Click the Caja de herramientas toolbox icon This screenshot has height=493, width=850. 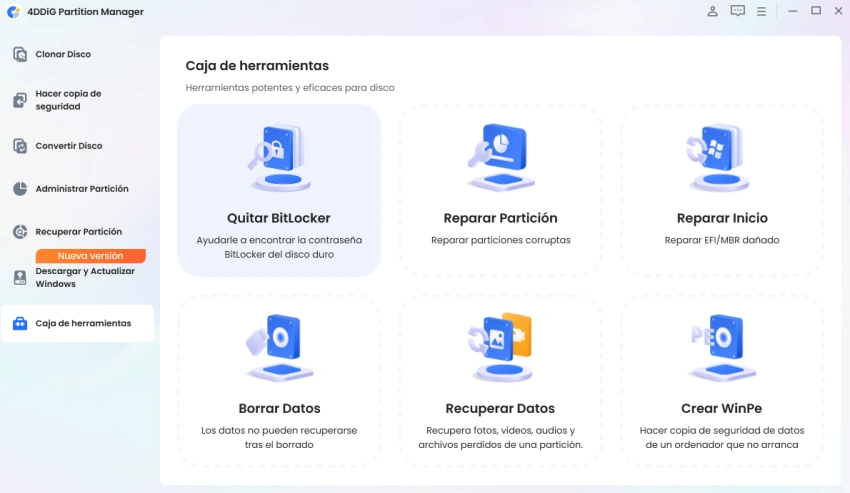[x=20, y=323]
